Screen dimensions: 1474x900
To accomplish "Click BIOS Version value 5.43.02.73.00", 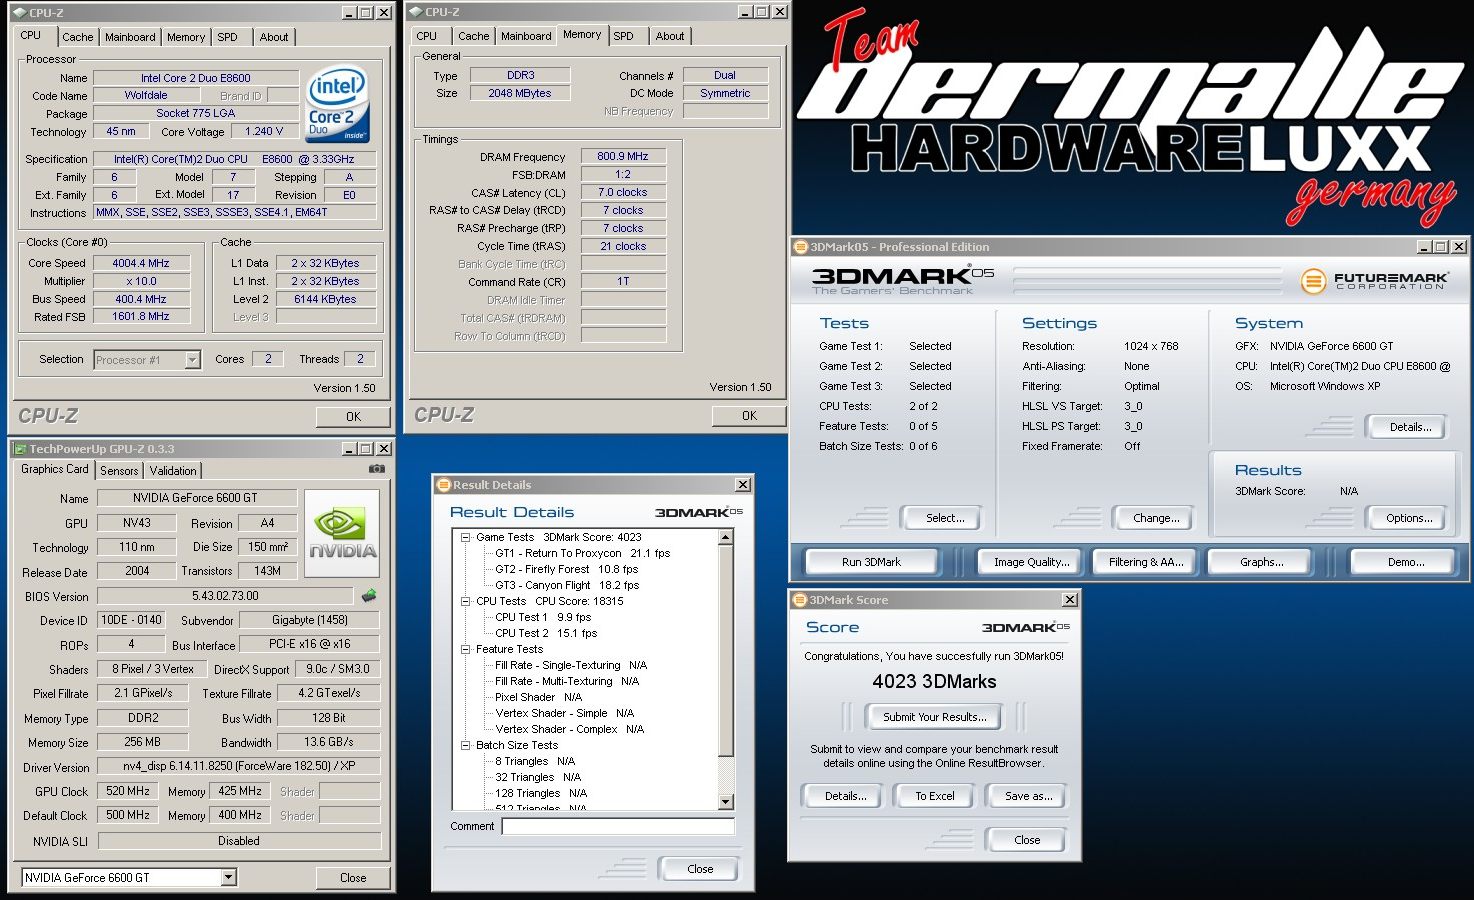I will 225,595.
